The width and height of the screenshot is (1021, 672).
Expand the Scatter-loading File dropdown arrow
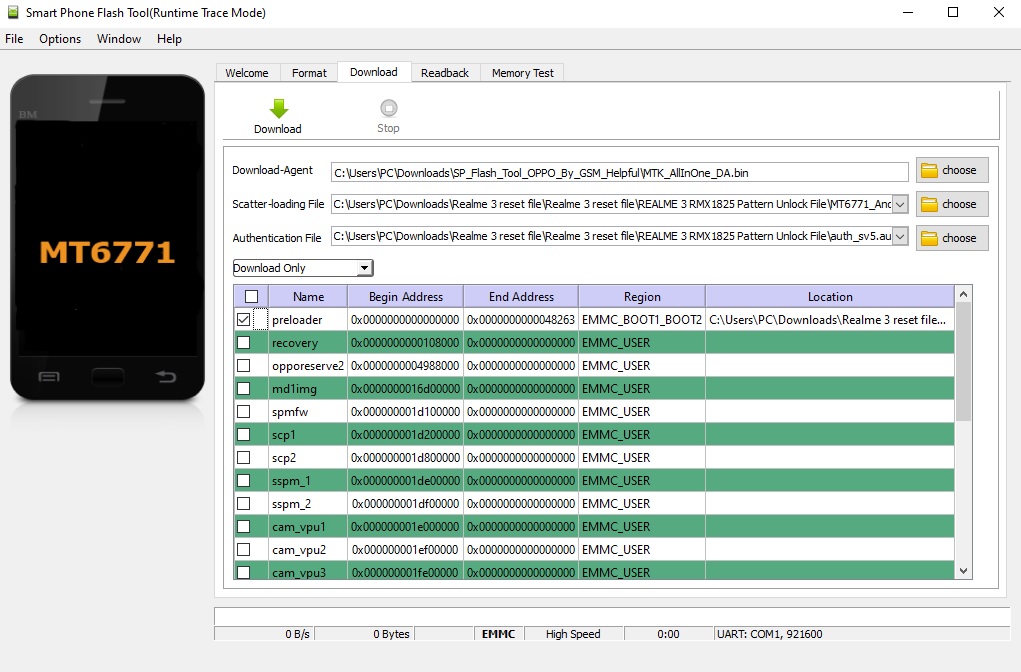pyautogui.click(x=900, y=204)
